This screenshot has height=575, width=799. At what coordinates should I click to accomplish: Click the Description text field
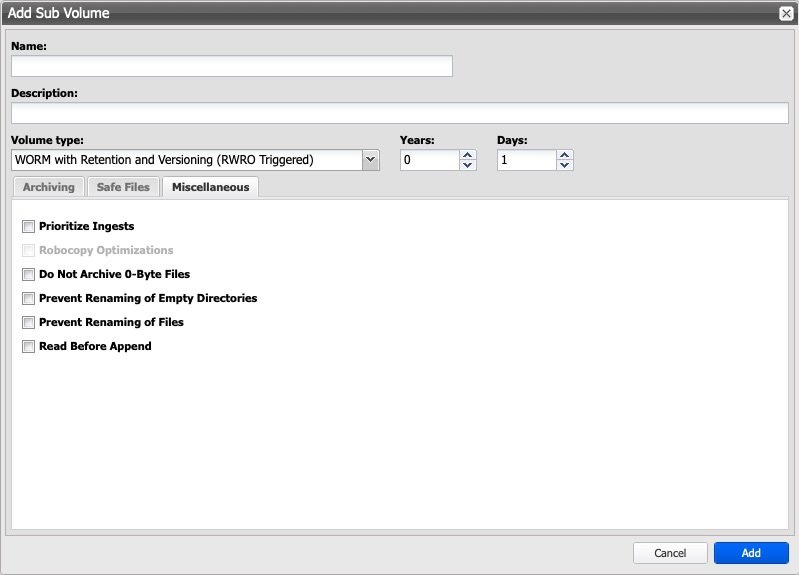coord(399,113)
